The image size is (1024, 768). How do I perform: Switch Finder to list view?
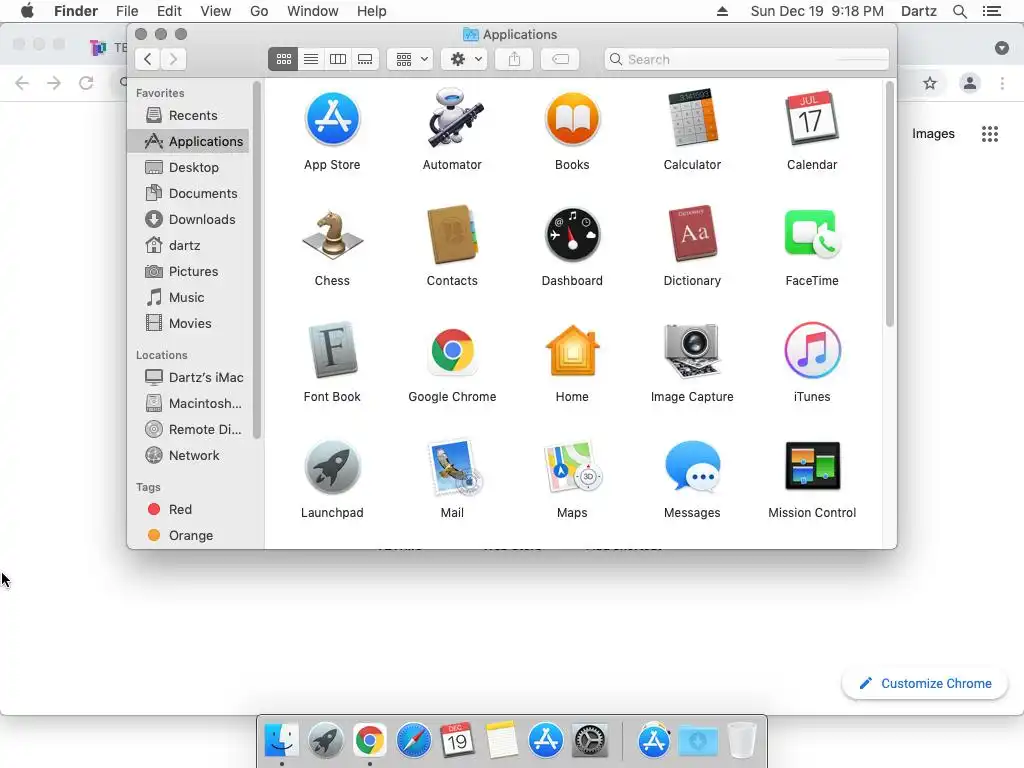311,59
